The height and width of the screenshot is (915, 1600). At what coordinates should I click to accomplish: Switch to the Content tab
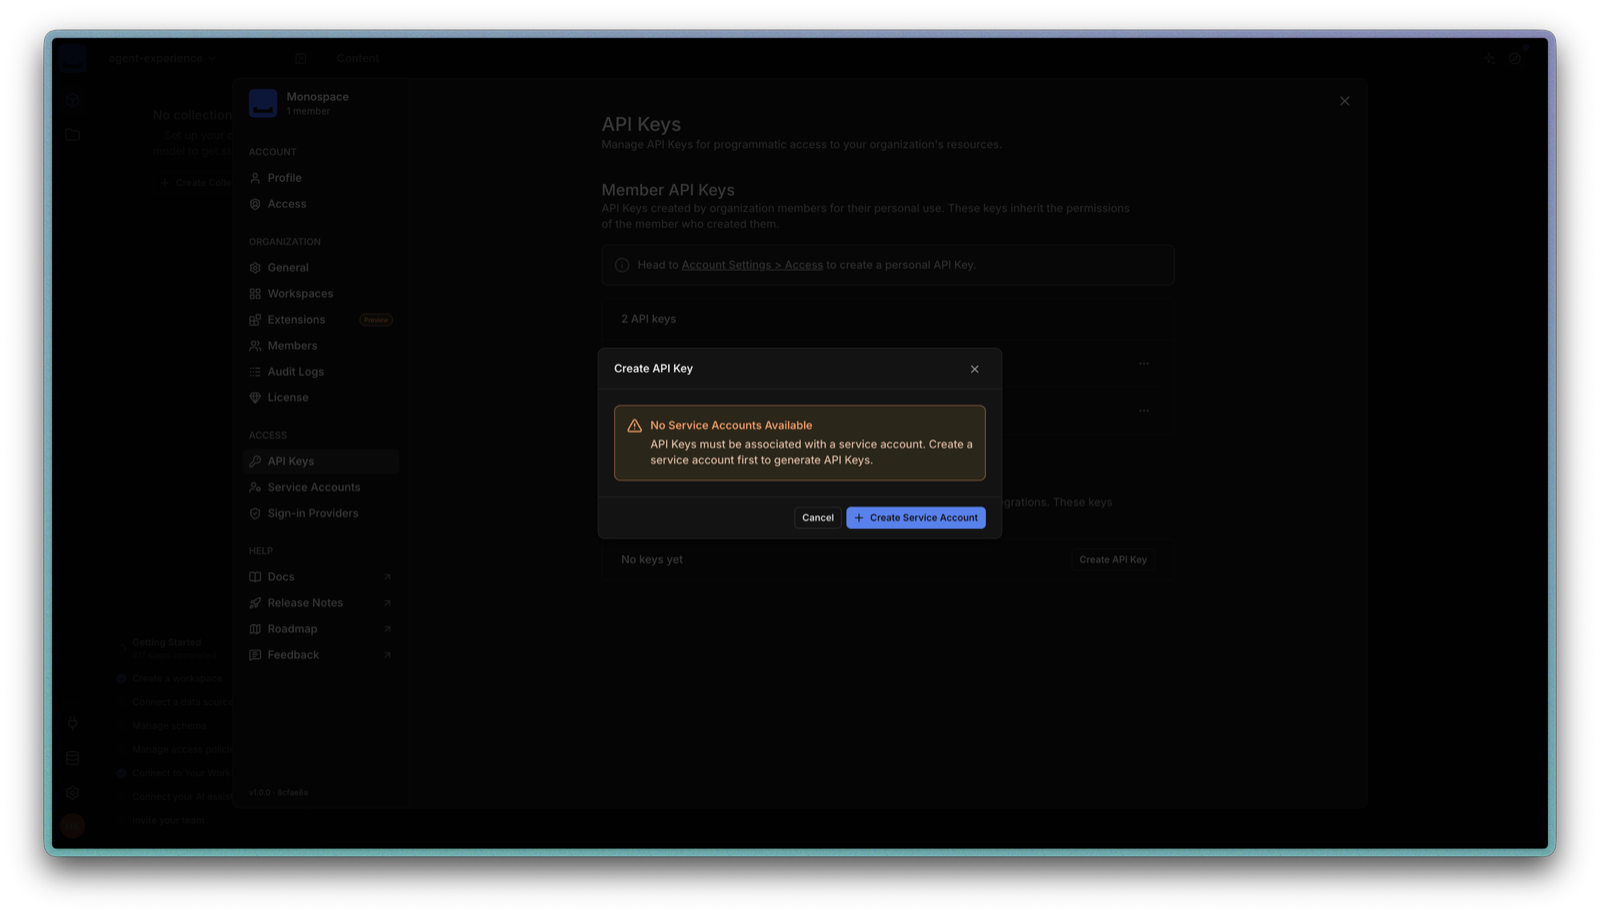(x=358, y=58)
